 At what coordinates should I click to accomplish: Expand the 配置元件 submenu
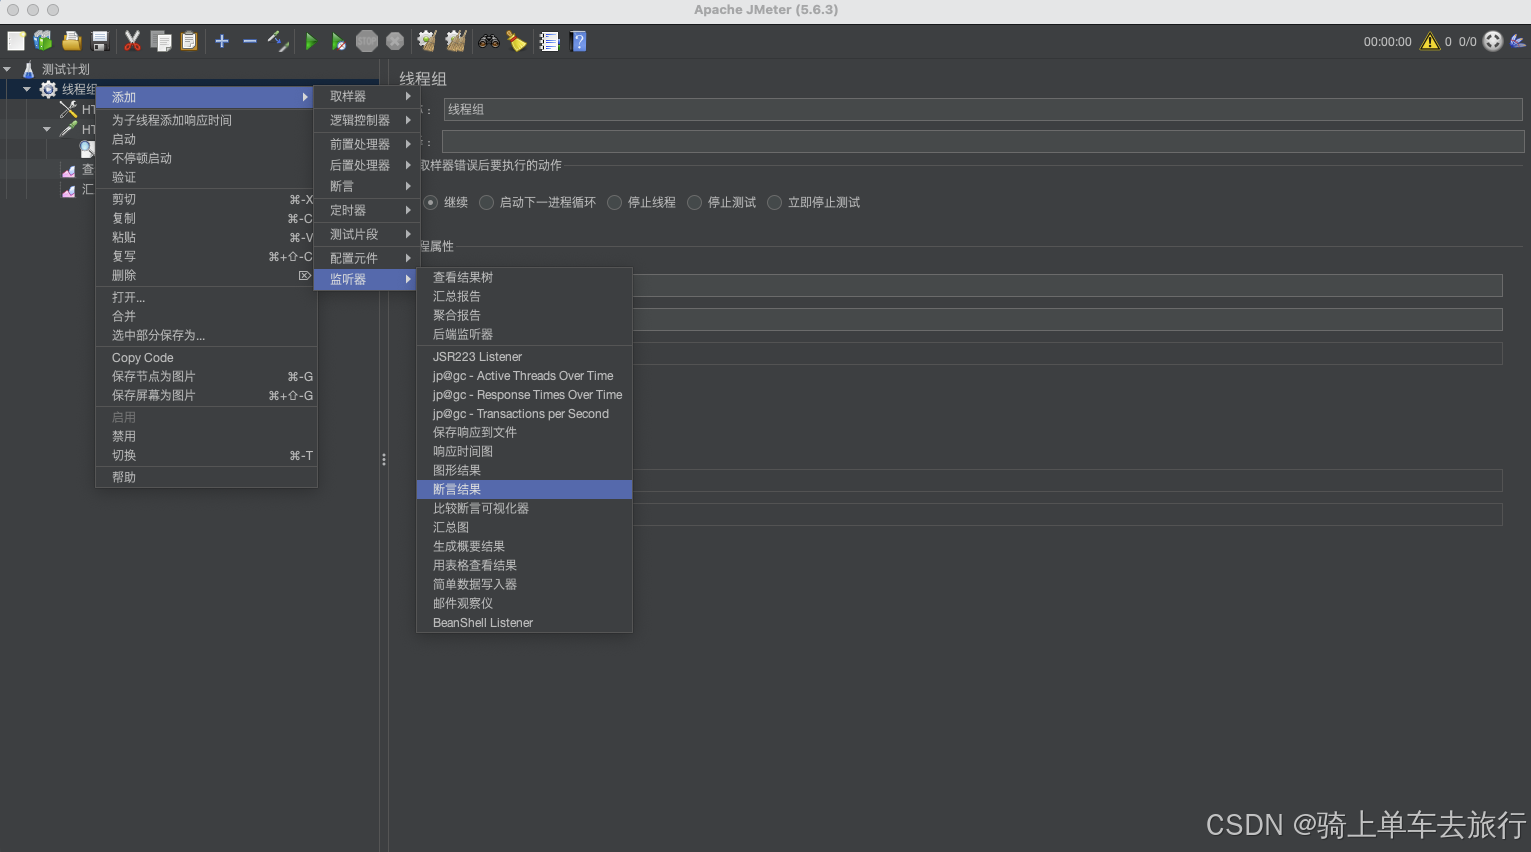(365, 258)
